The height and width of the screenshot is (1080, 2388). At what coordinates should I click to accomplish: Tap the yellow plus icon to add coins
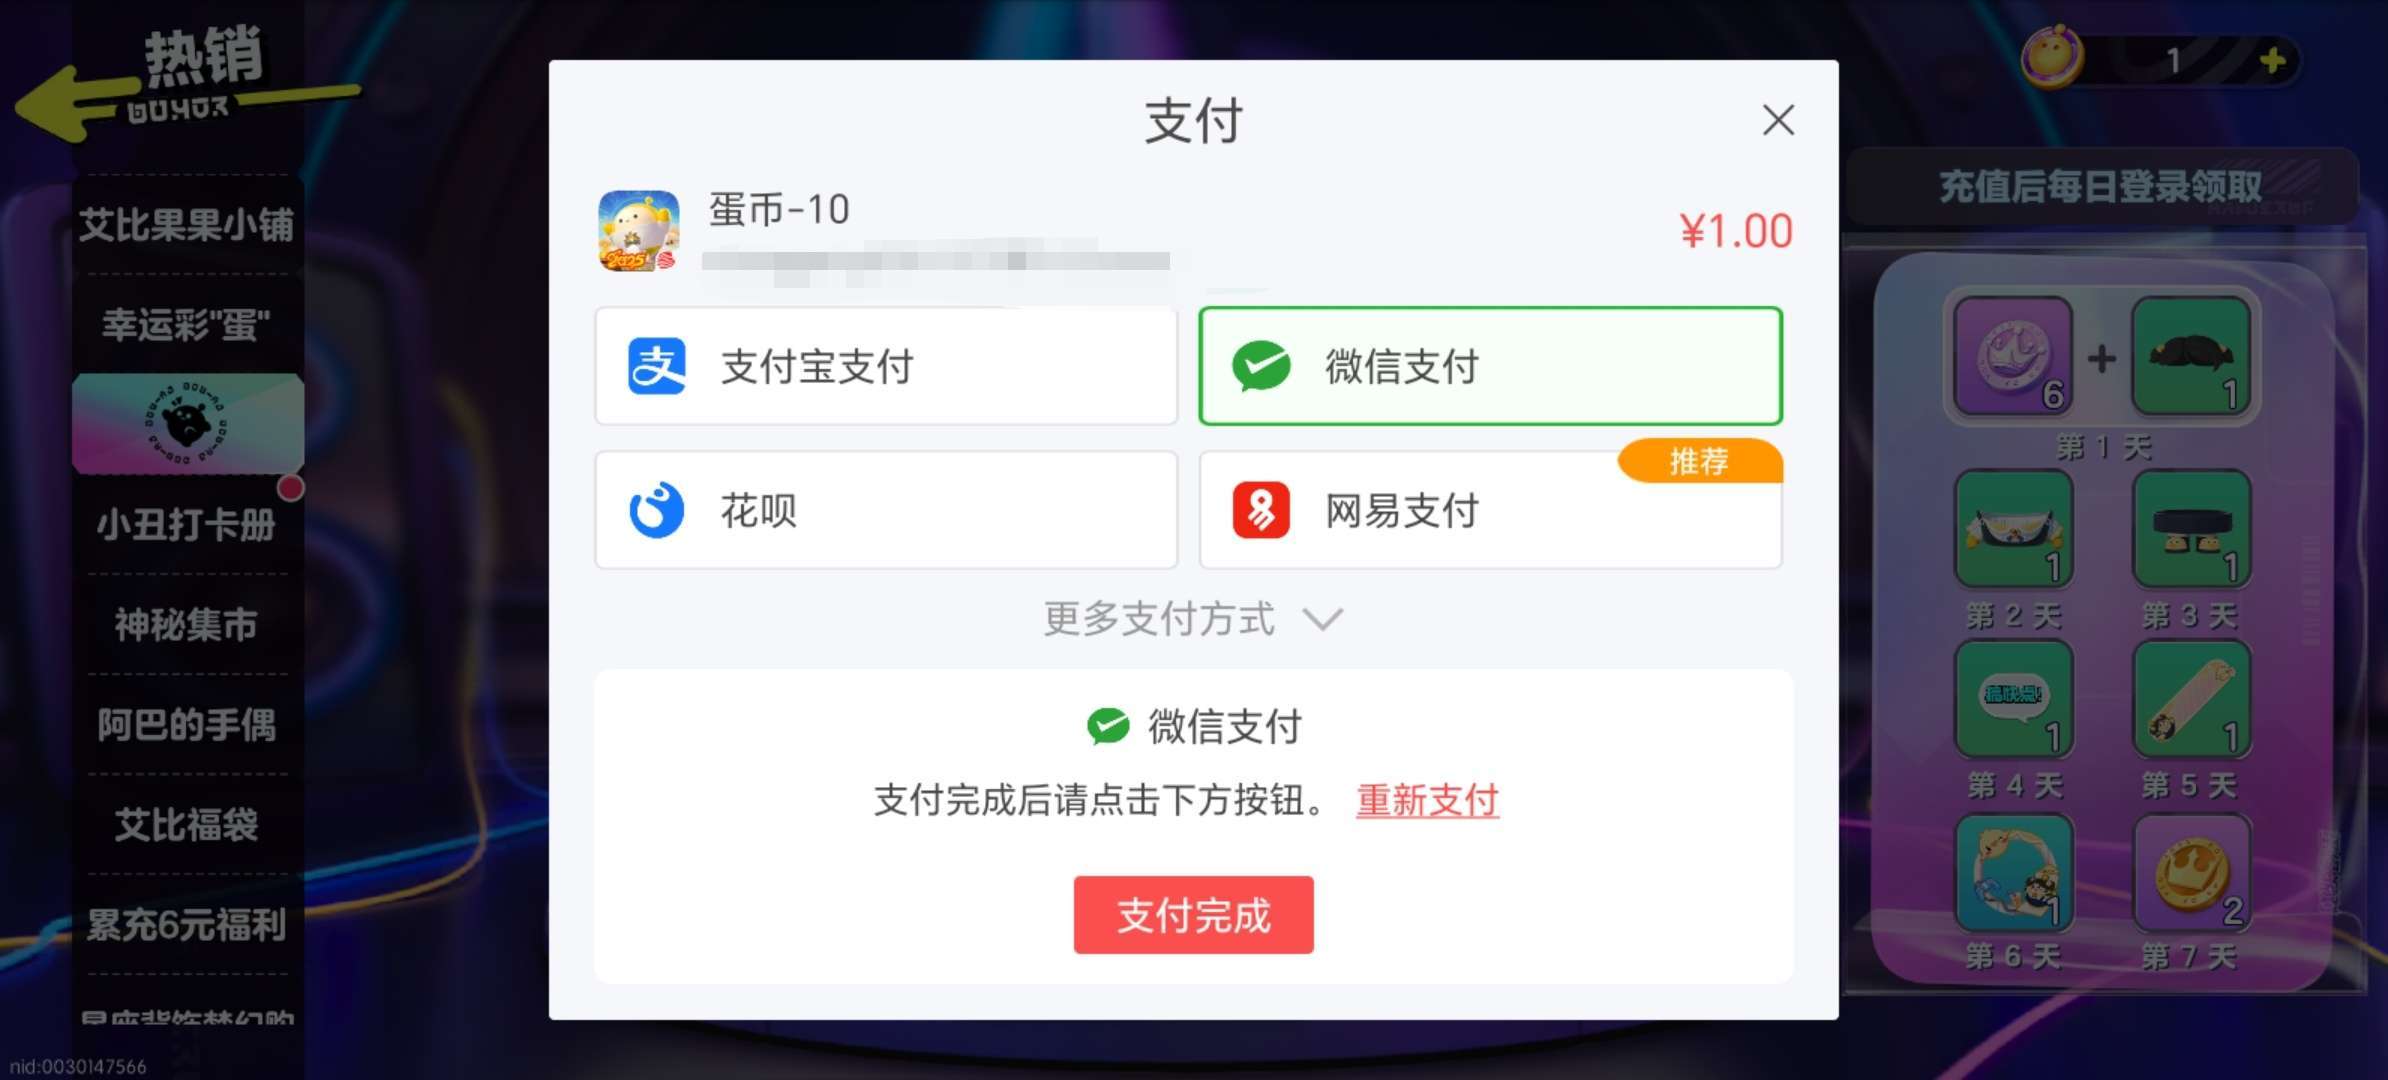(2272, 61)
